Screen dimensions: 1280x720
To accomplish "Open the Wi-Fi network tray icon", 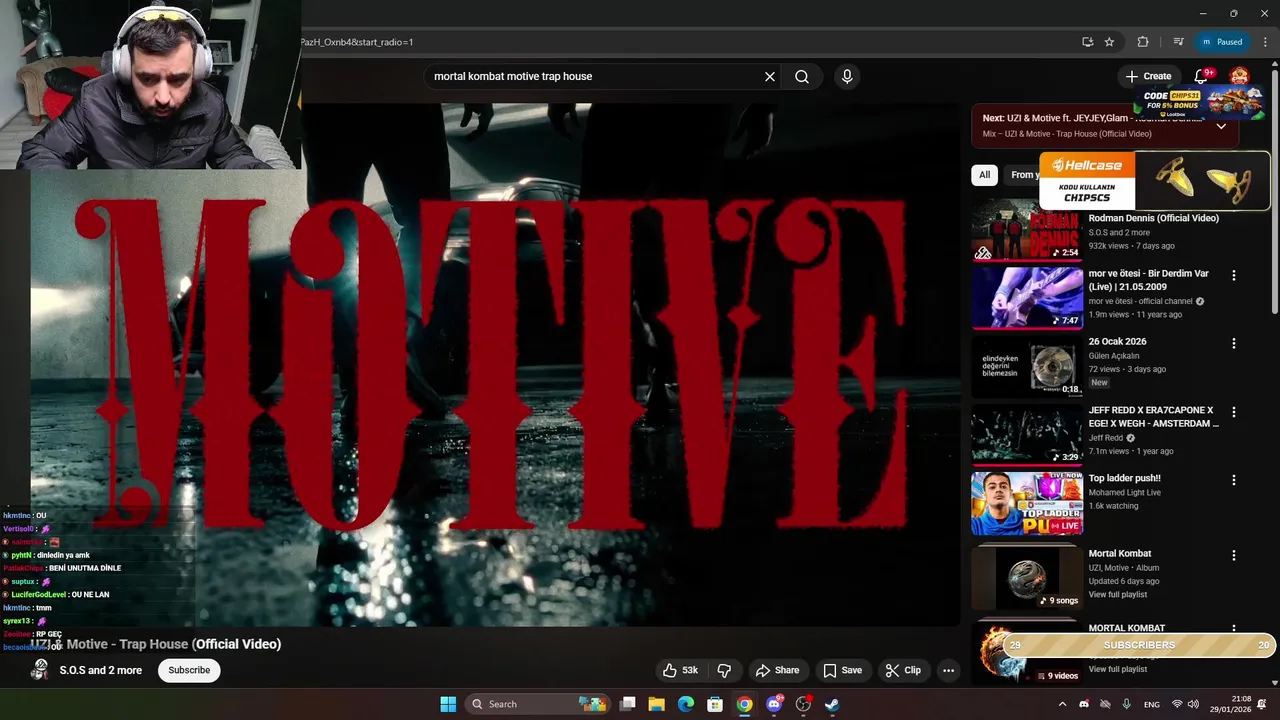I will click(x=1177, y=704).
